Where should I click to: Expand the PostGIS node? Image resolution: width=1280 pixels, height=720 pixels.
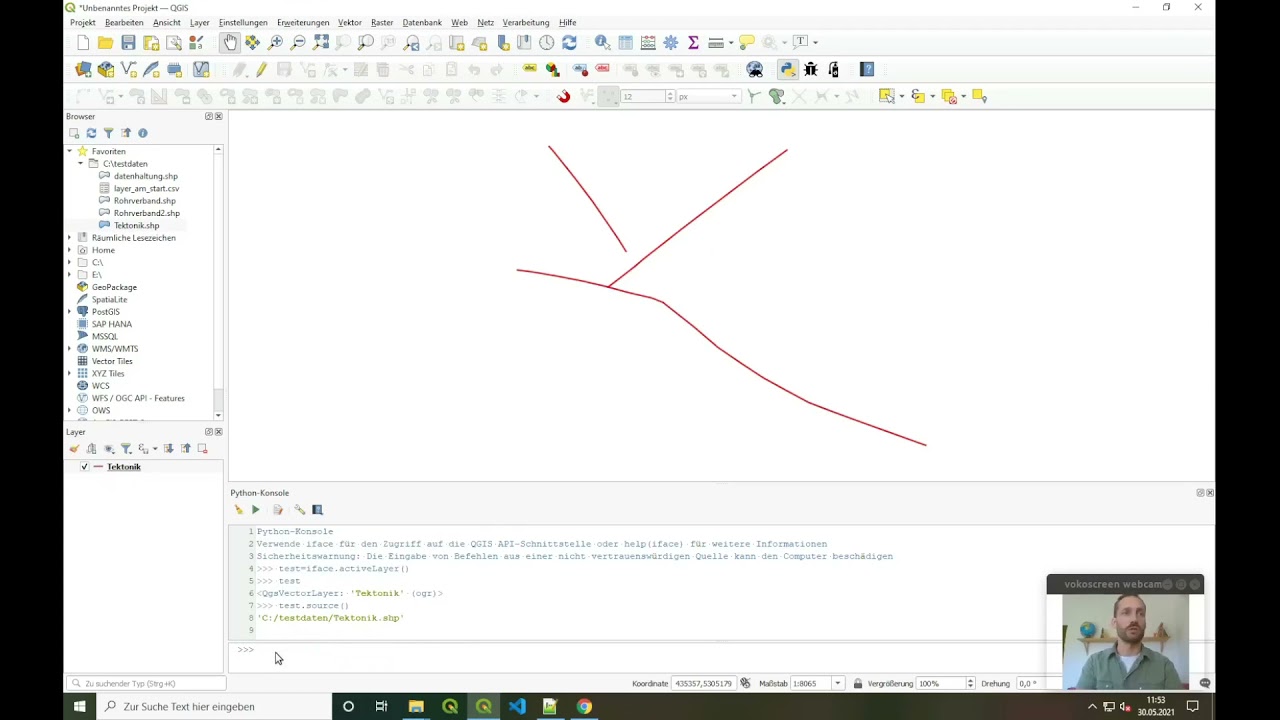pyautogui.click(x=70, y=312)
